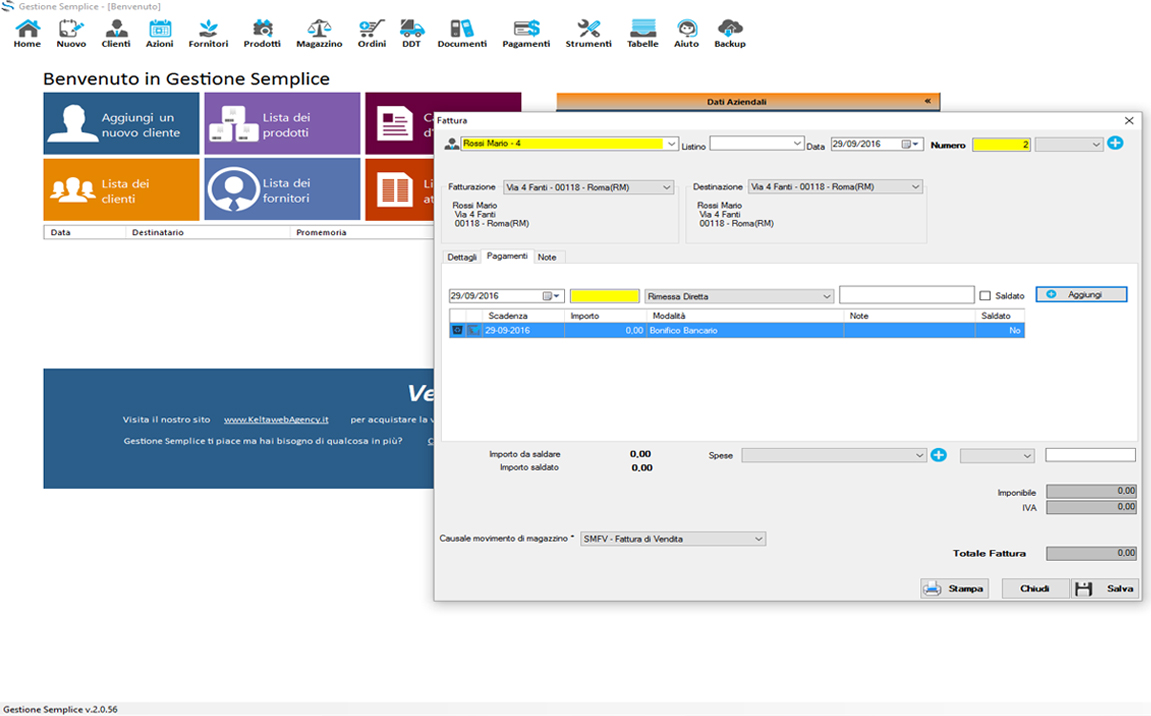
Task: Open the Azioni calendar icon
Action: [159, 34]
